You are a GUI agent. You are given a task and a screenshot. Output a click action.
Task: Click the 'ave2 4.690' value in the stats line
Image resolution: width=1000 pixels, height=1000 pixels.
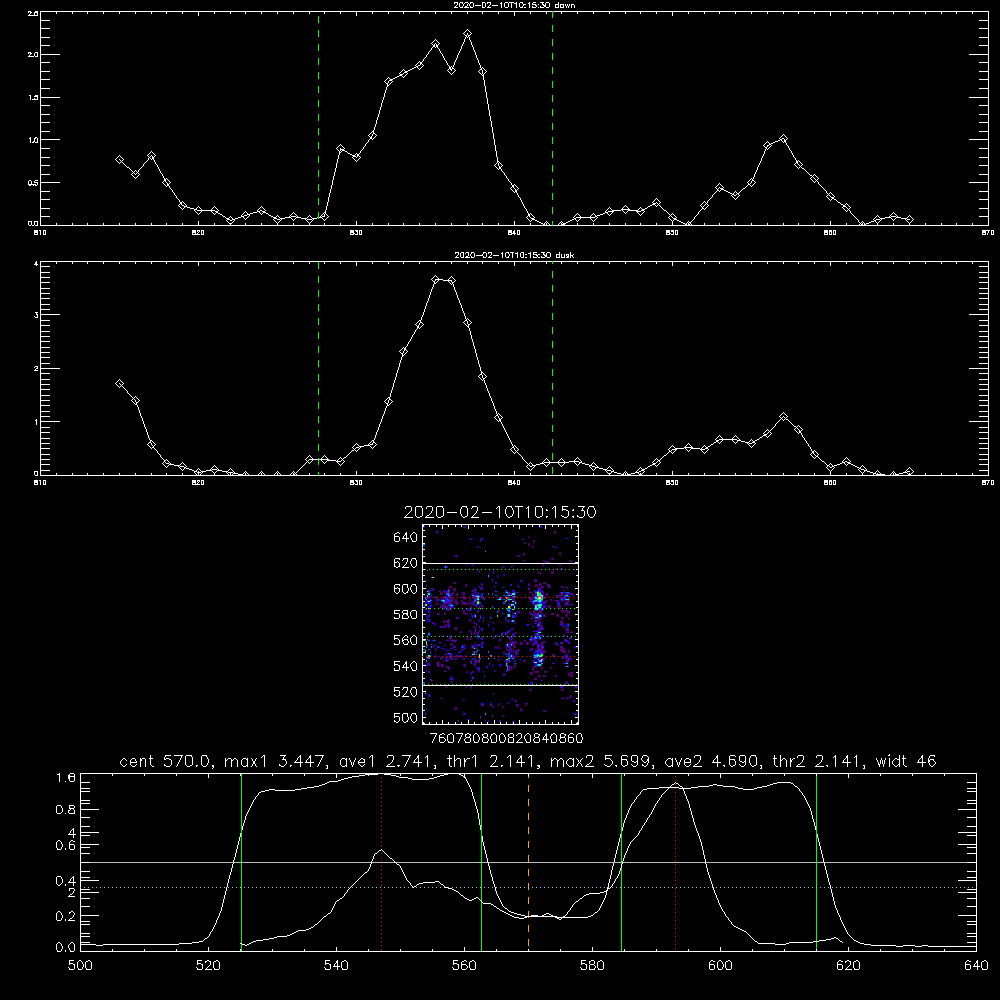pos(711,761)
